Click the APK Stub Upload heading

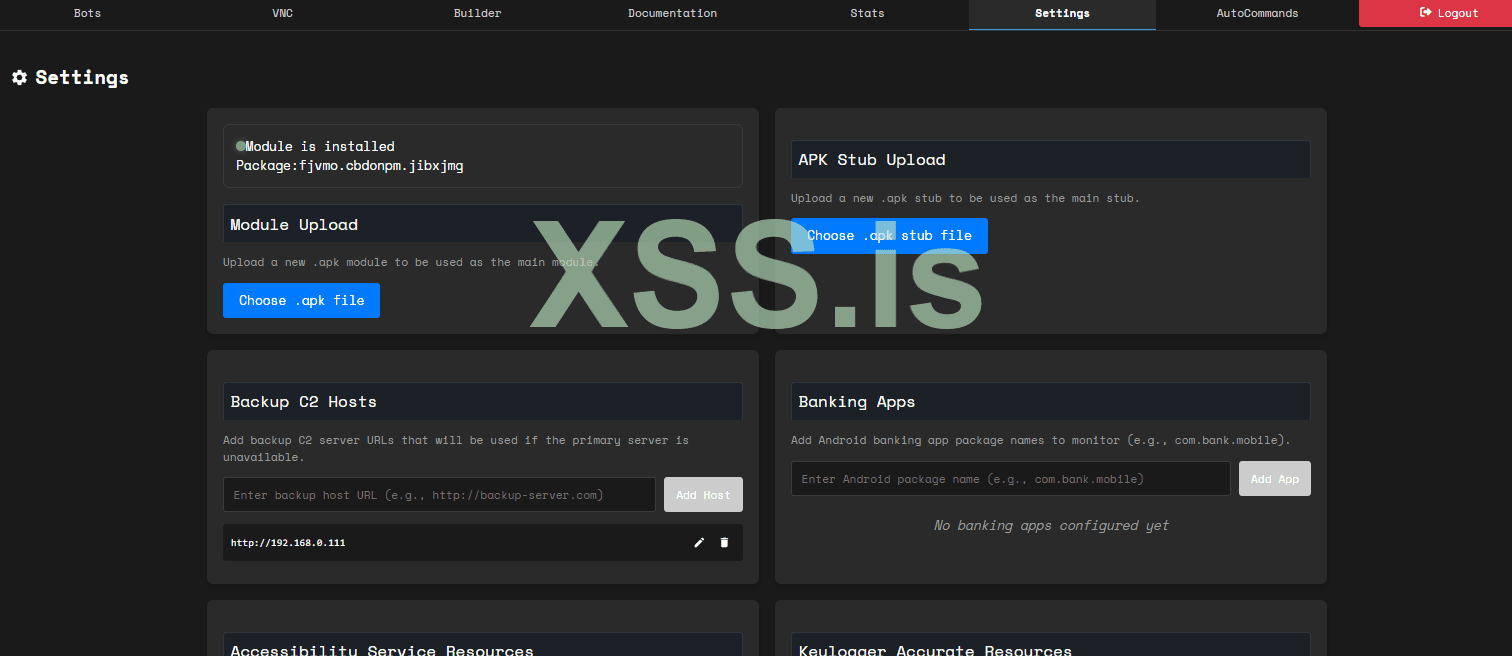pos(872,160)
